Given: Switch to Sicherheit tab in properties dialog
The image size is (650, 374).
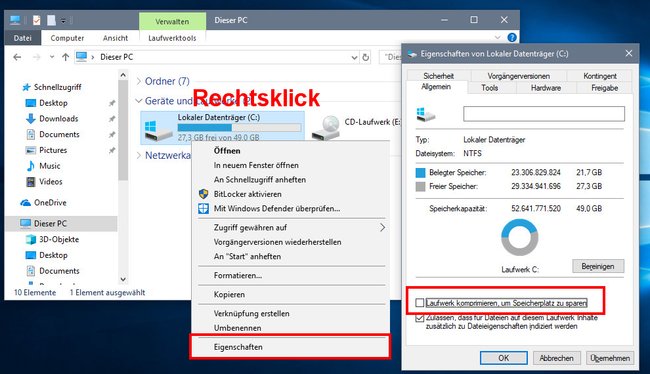Looking at the screenshot, I should [439, 75].
